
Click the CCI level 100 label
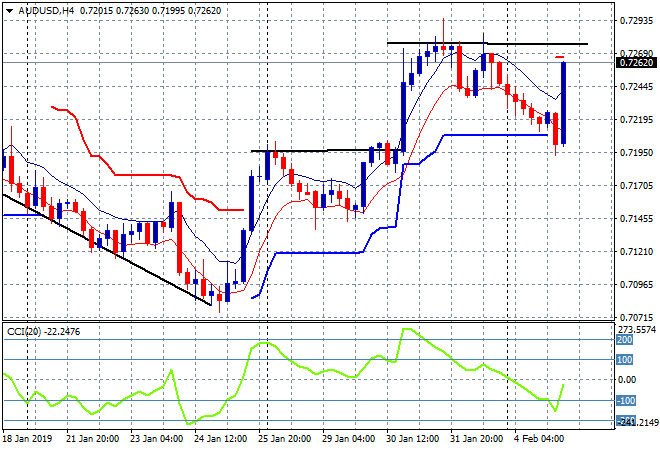point(625,359)
